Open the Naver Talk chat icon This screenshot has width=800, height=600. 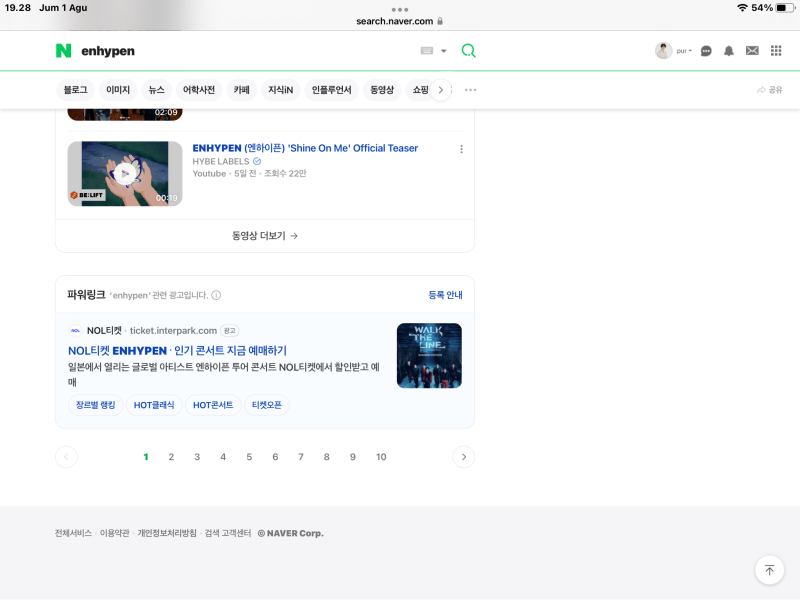click(706, 51)
